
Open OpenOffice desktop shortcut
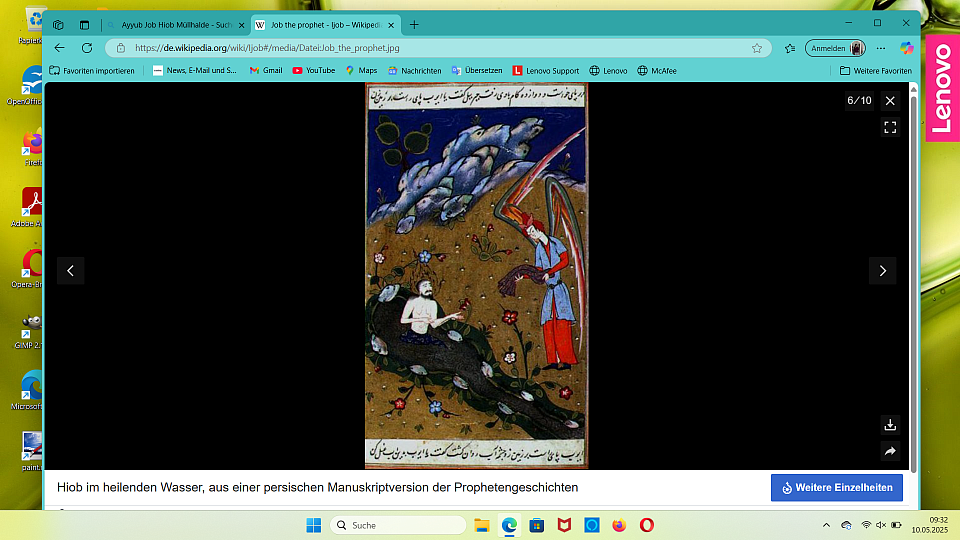[27, 87]
